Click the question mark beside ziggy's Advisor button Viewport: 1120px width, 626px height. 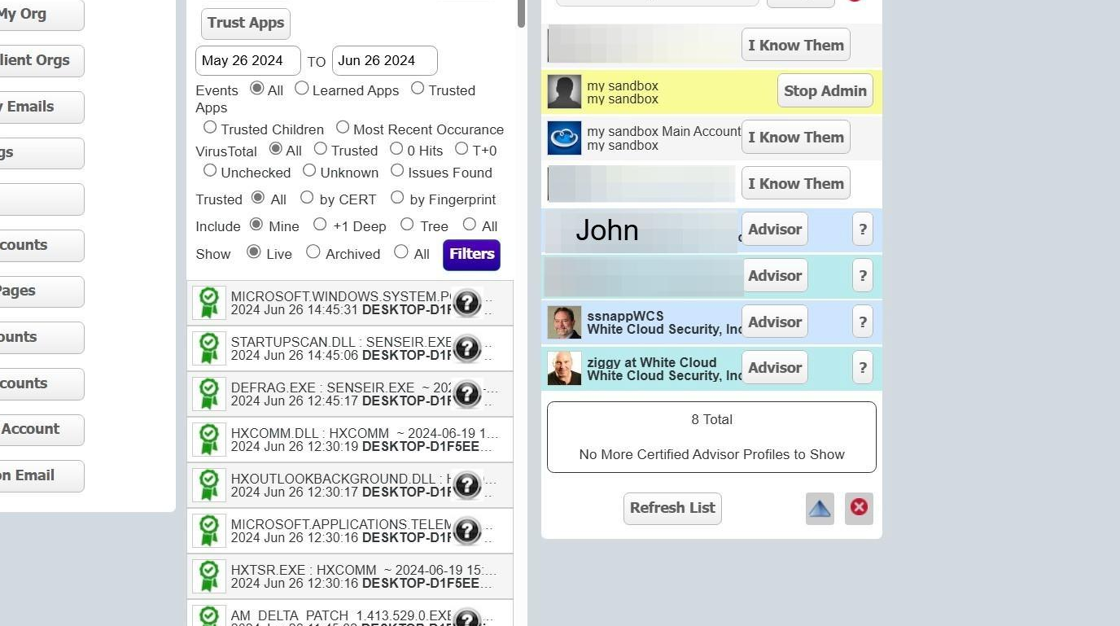point(862,367)
